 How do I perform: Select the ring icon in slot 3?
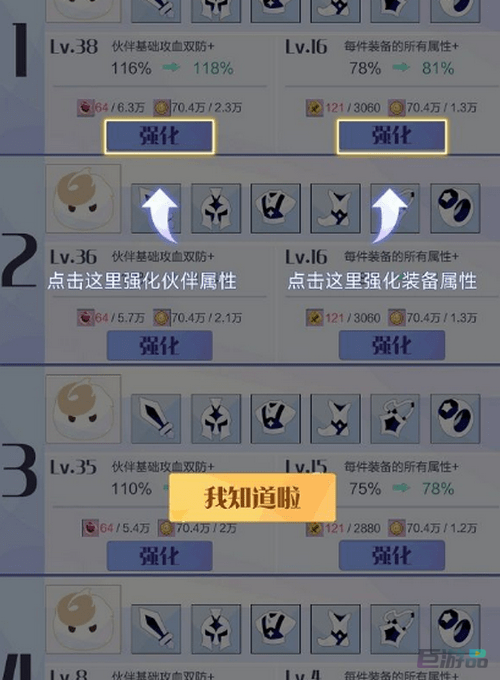click(x=455, y=418)
